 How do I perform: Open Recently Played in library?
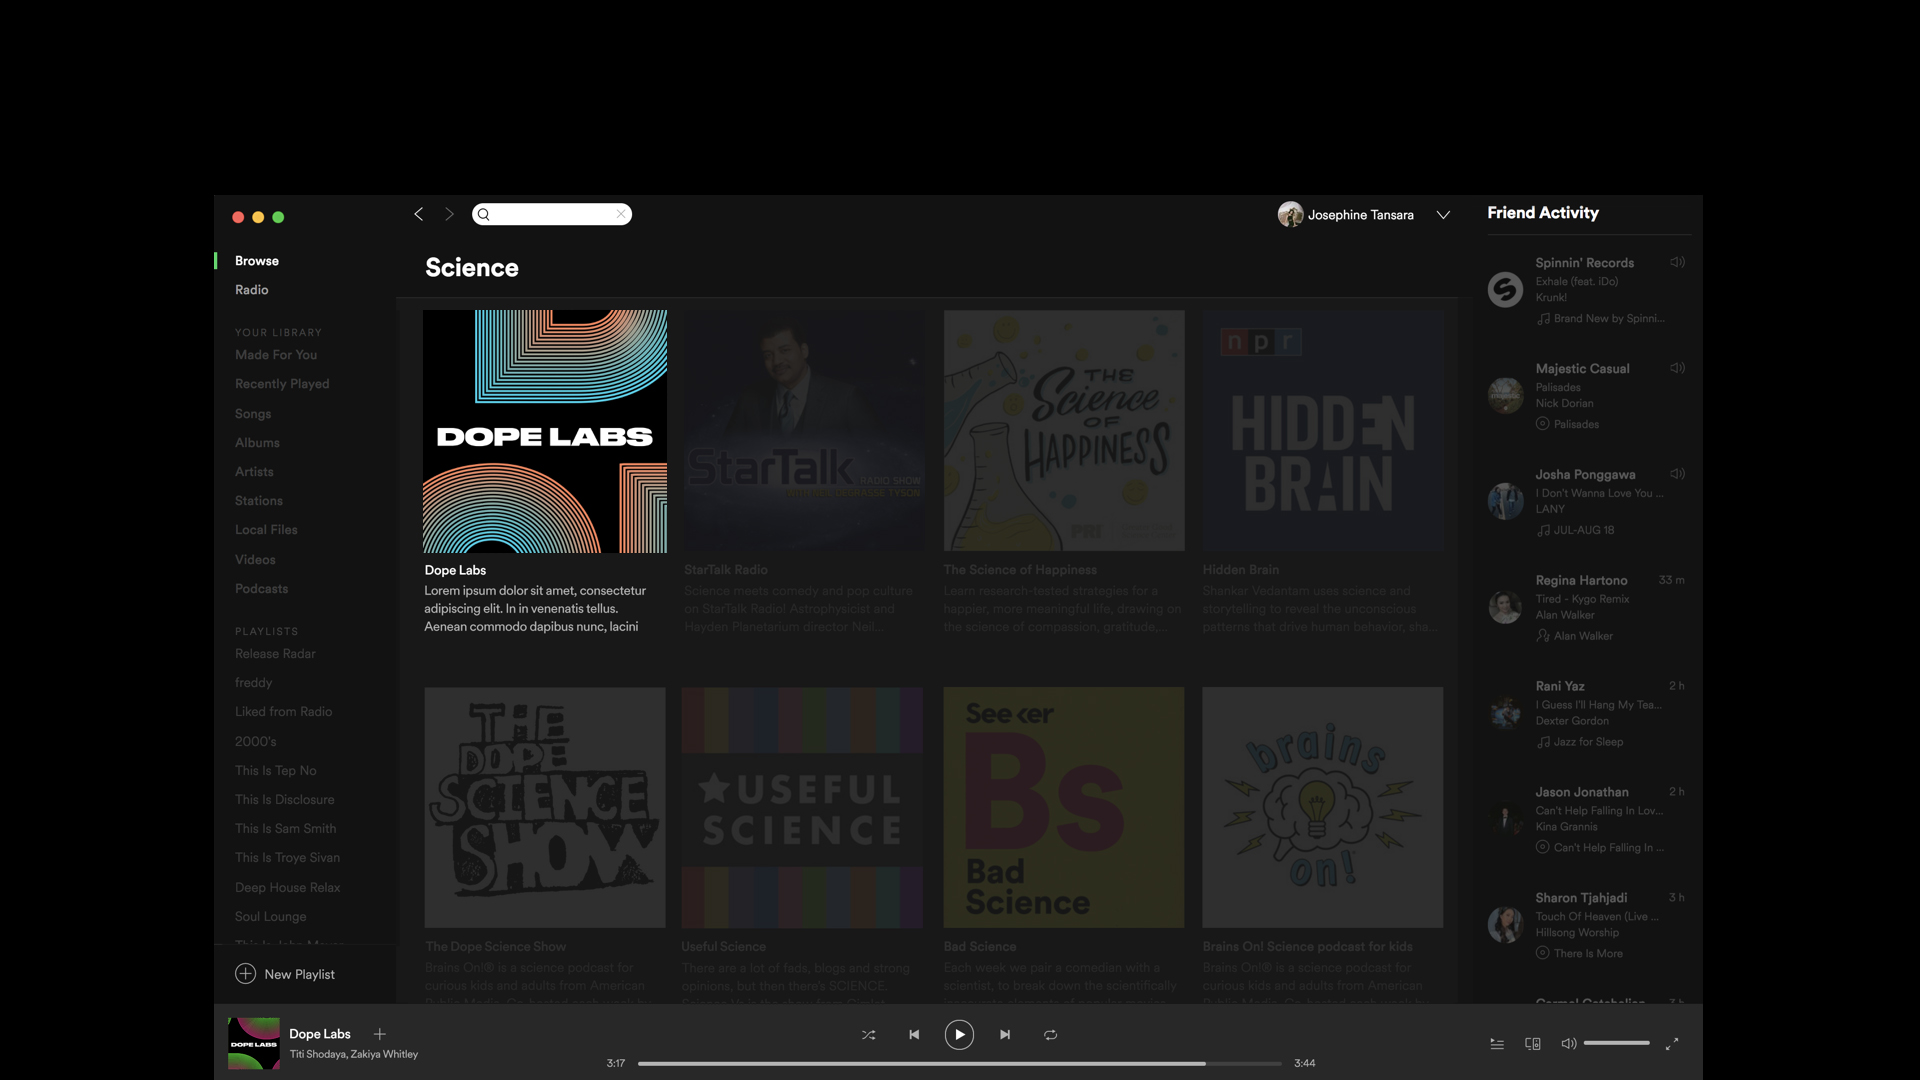point(282,384)
